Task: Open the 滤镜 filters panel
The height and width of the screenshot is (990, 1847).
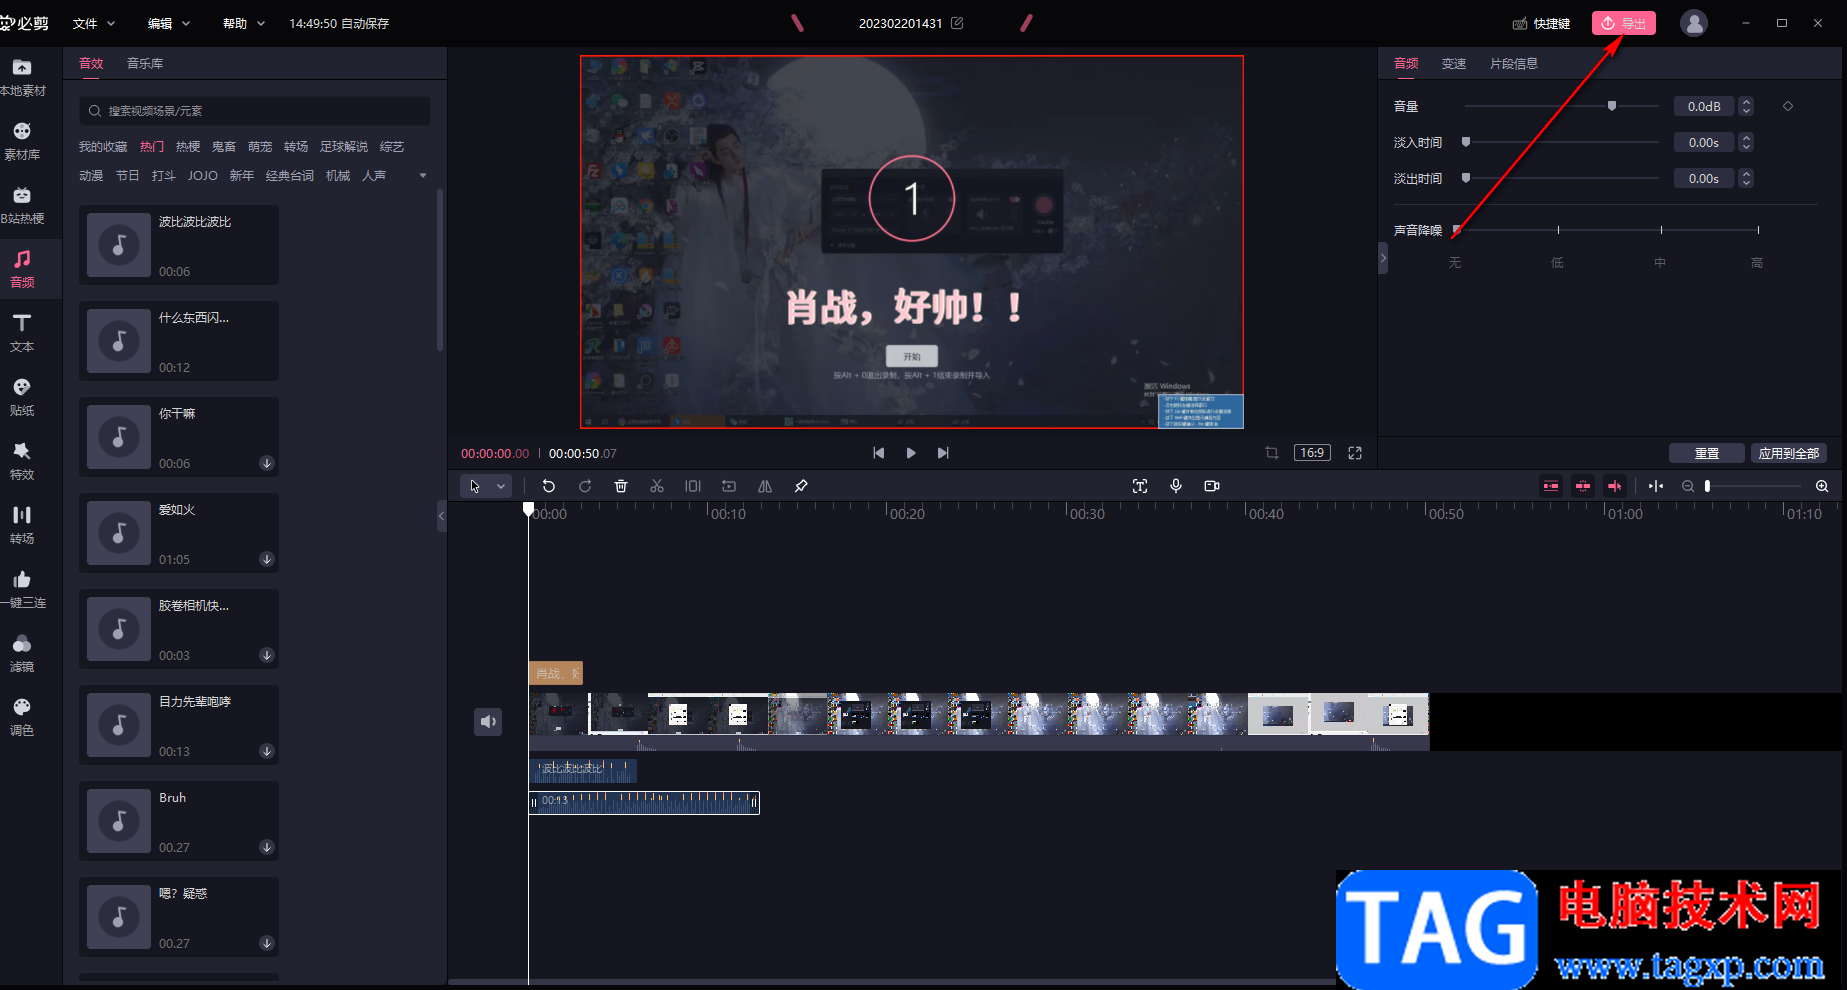Action: [22, 653]
